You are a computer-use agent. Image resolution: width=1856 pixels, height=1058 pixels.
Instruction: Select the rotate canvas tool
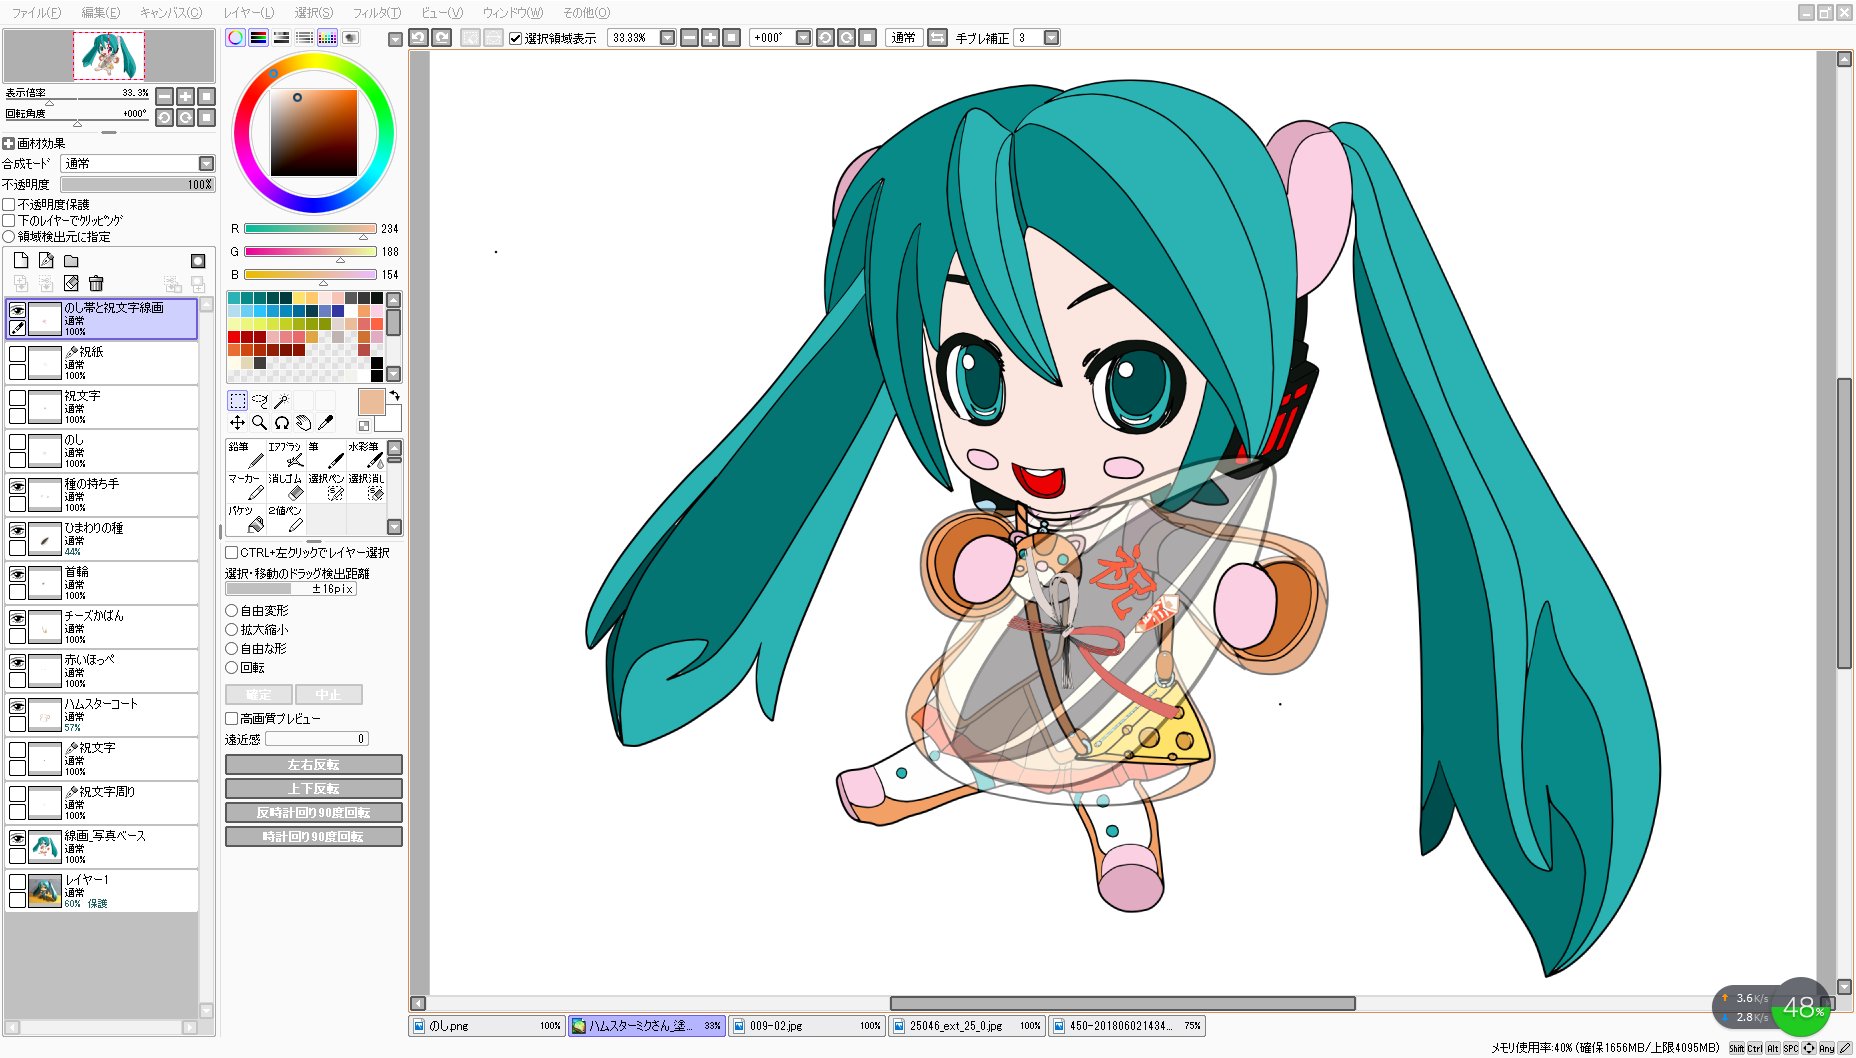[282, 423]
